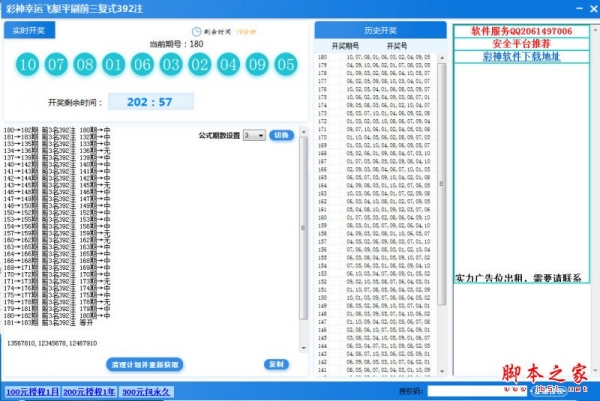Open the 公式期数设置 dropdown
Image resolution: width=600 pixels, height=401 pixels.
[x=254, y=135]
